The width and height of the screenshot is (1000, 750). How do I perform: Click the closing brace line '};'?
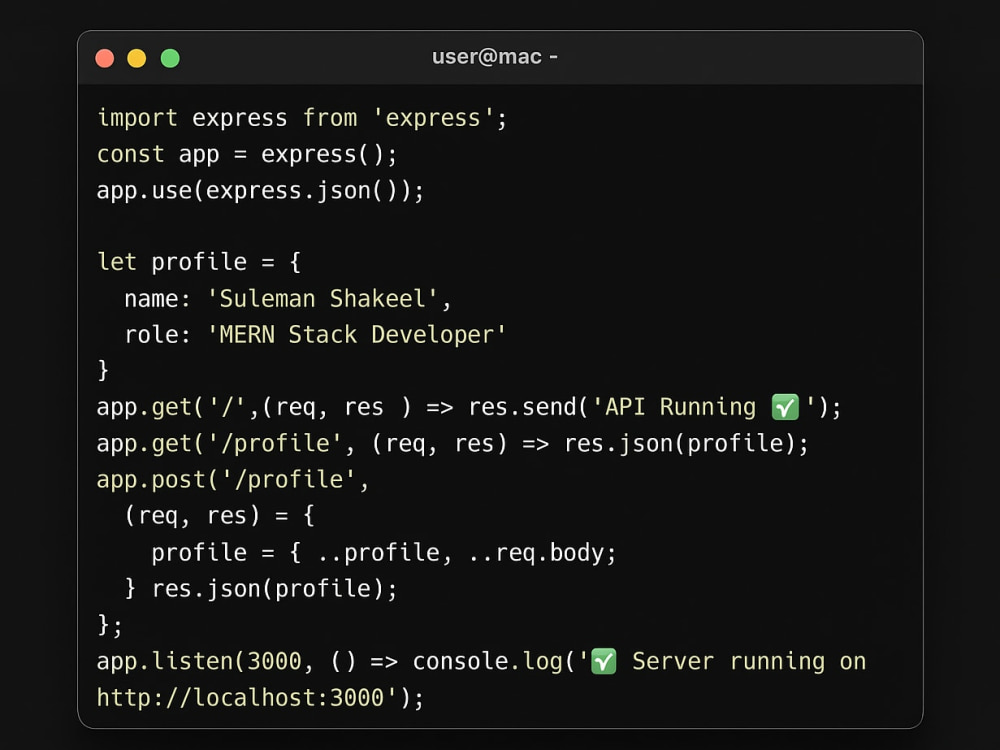[110, 625]
